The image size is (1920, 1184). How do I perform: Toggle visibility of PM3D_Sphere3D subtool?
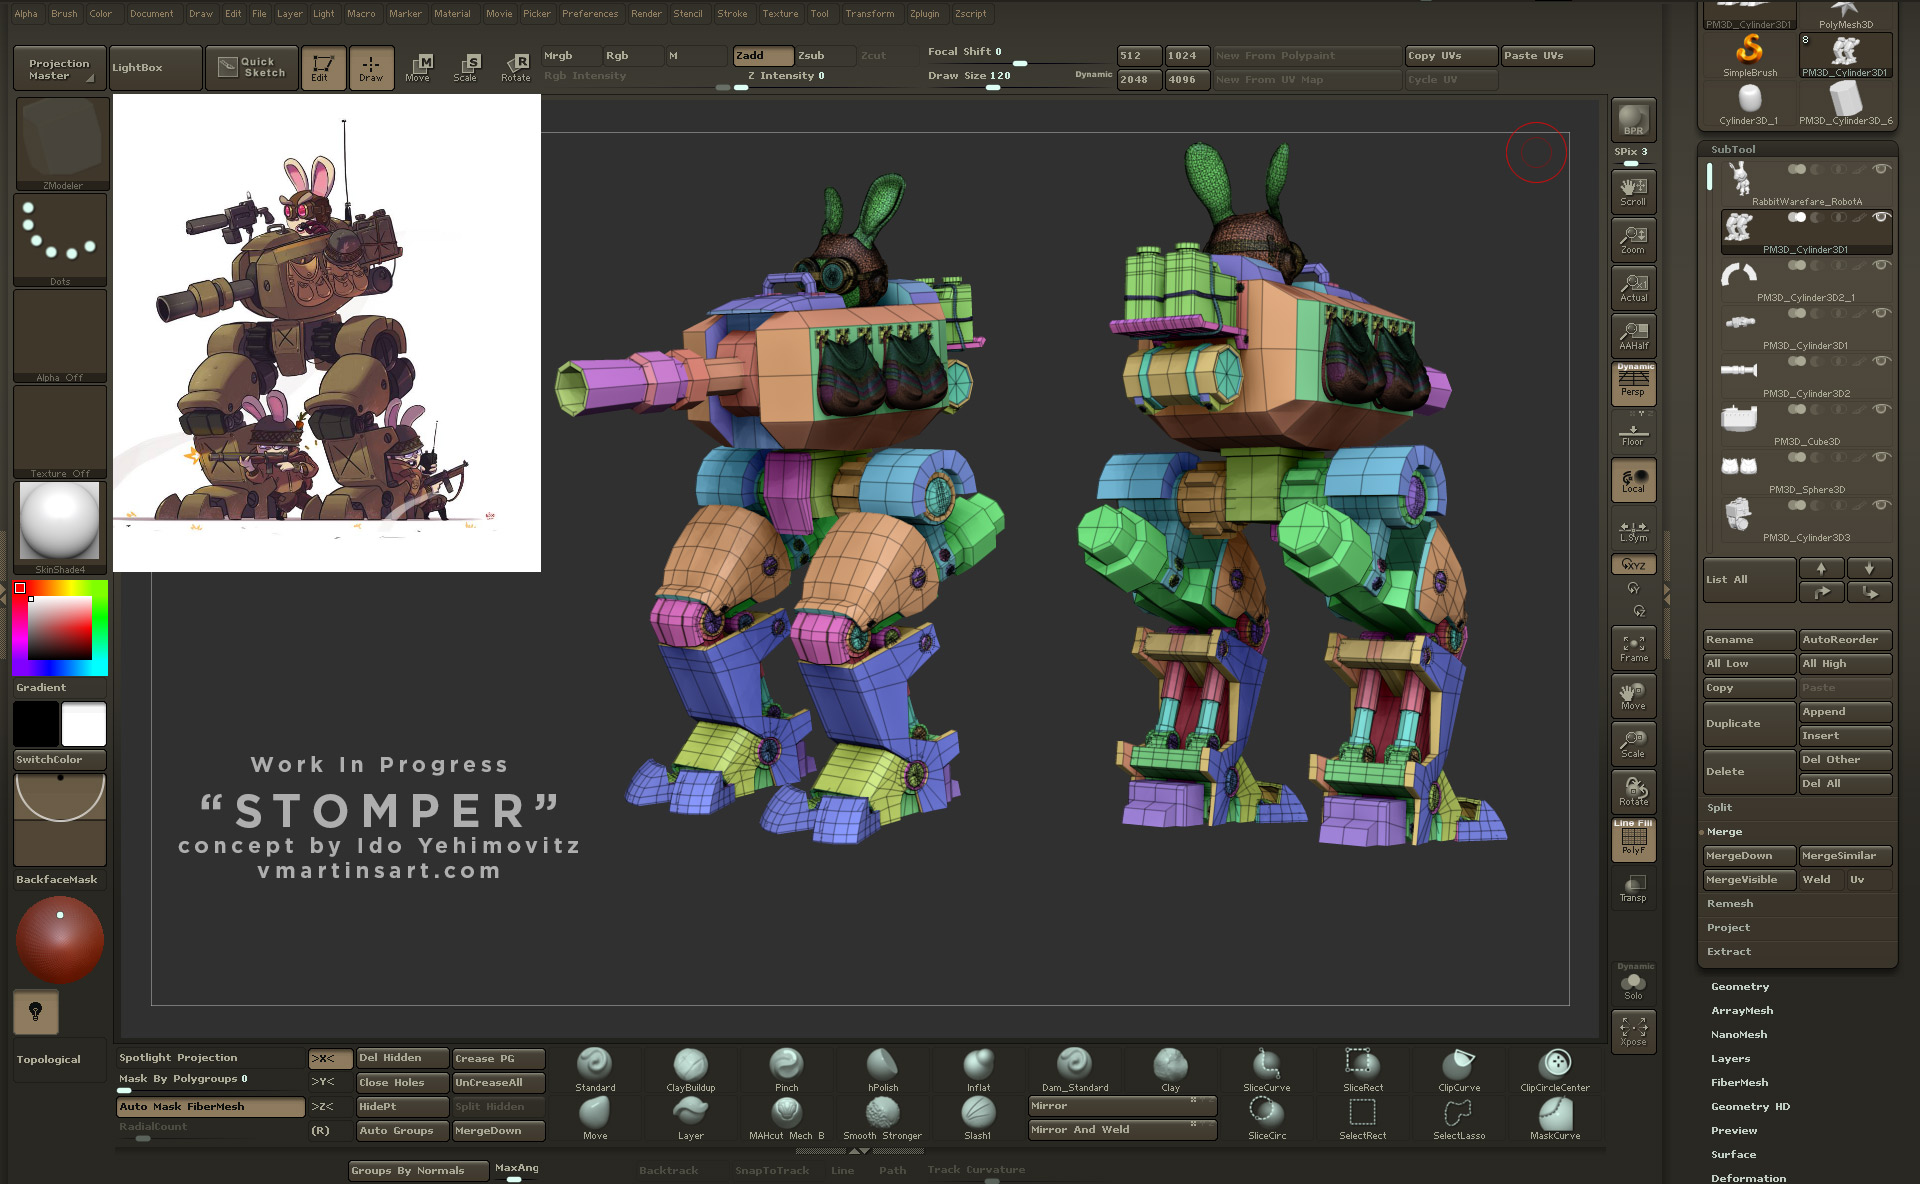click(x=1882, y=457)
